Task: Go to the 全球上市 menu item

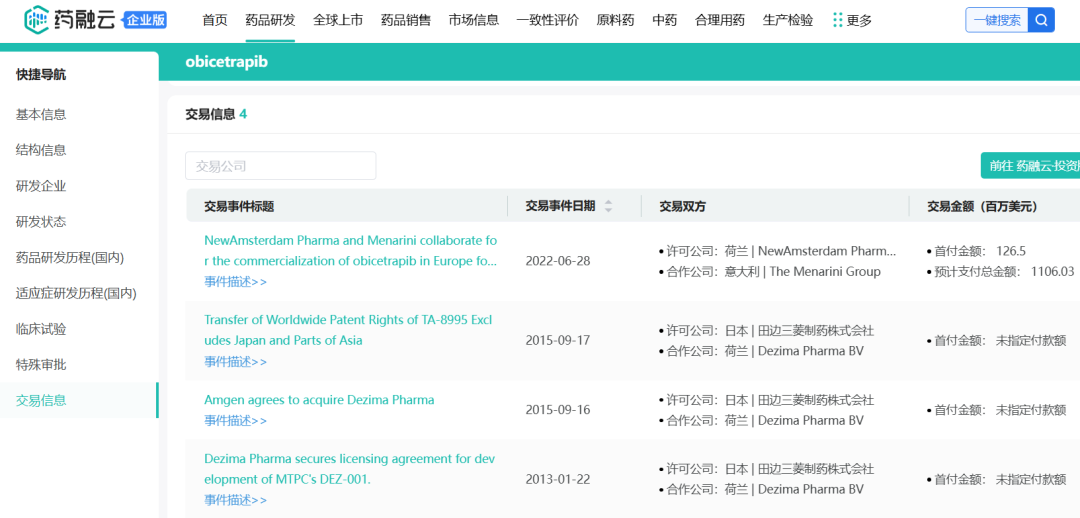Action: click(x=338, y=20)
